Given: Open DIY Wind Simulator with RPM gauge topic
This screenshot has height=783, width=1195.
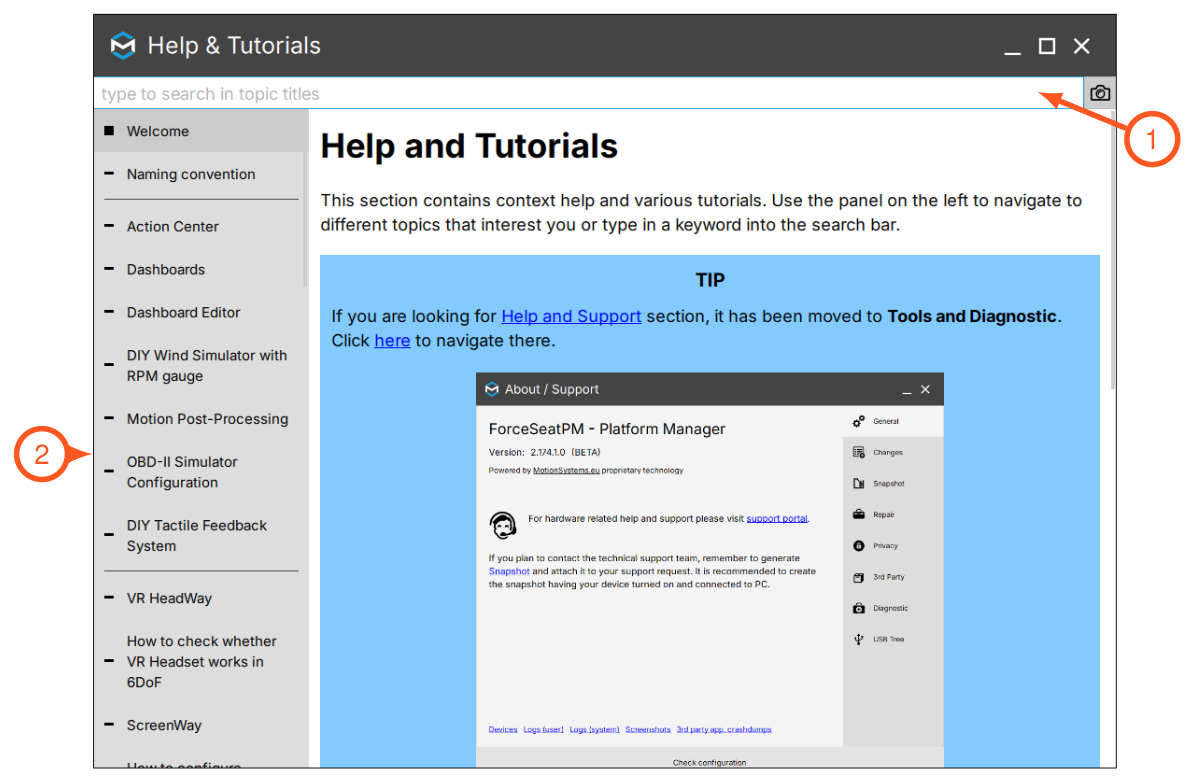Looking at the screenshot, I should coord(201,365).
